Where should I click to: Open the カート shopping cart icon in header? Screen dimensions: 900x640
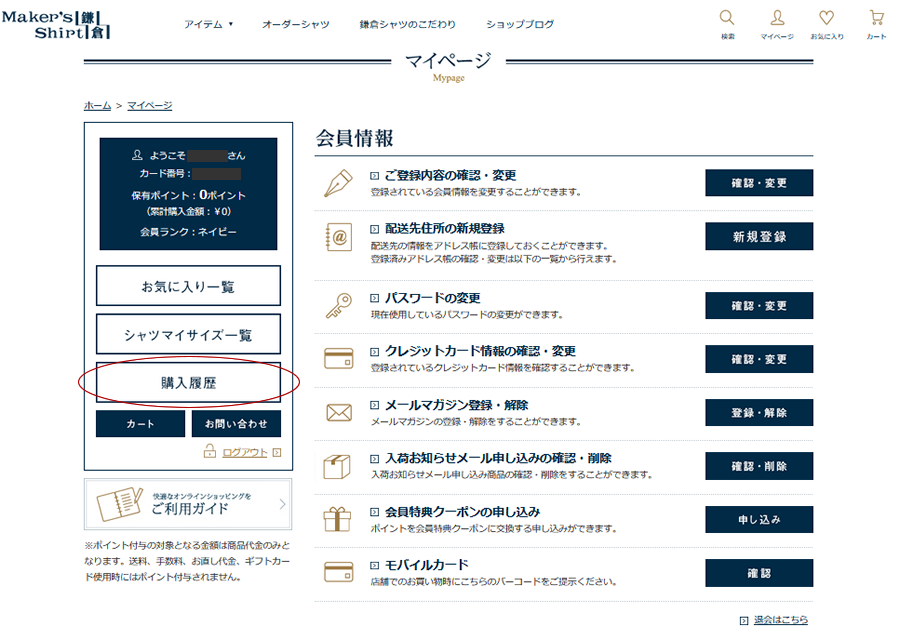(876, 18)
